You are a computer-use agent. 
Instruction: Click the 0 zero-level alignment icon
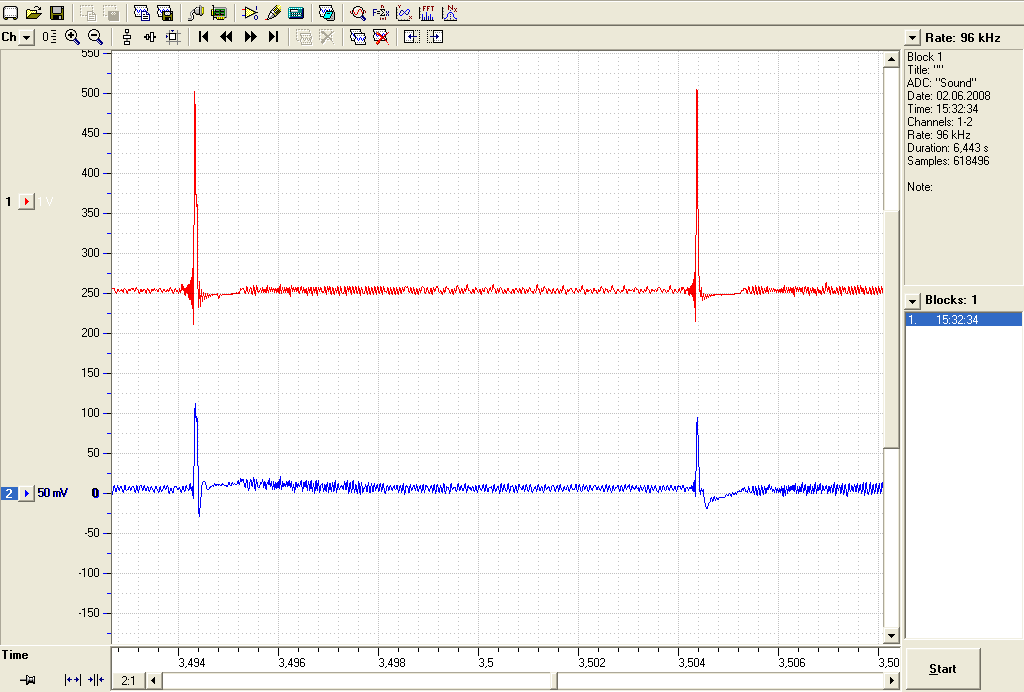(x=50, y=37)
